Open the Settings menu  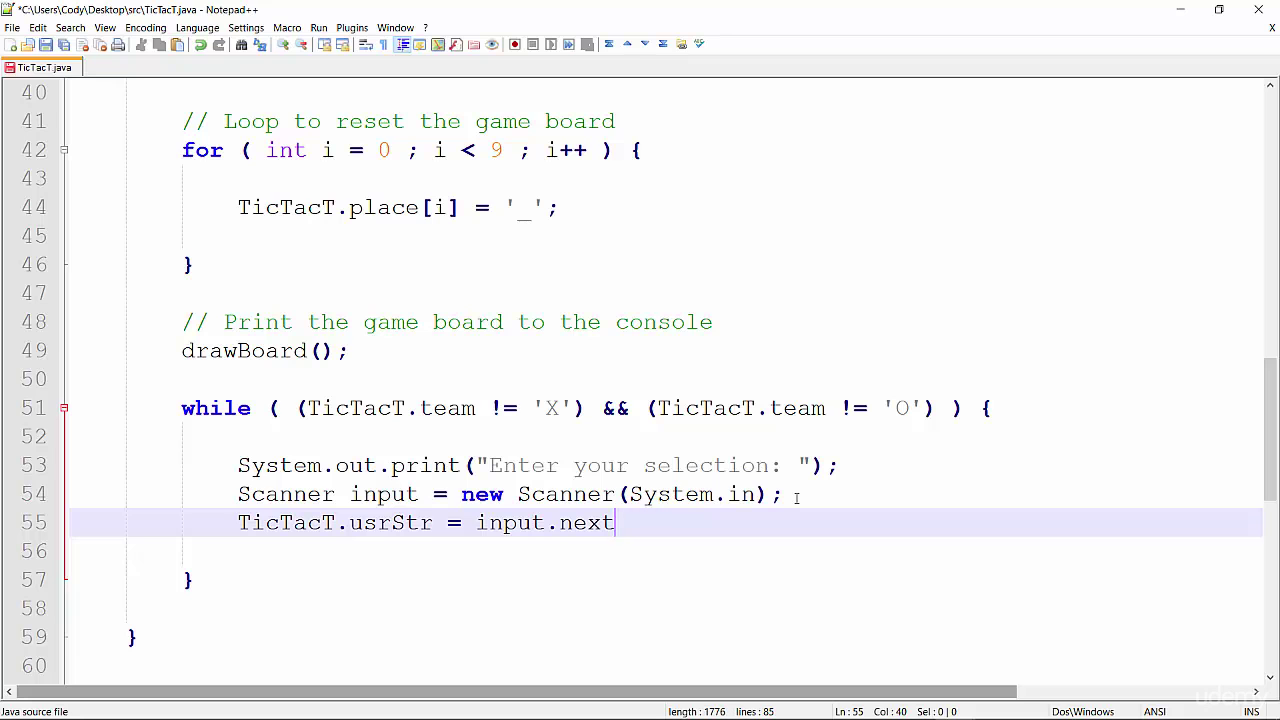pos(246,27)
